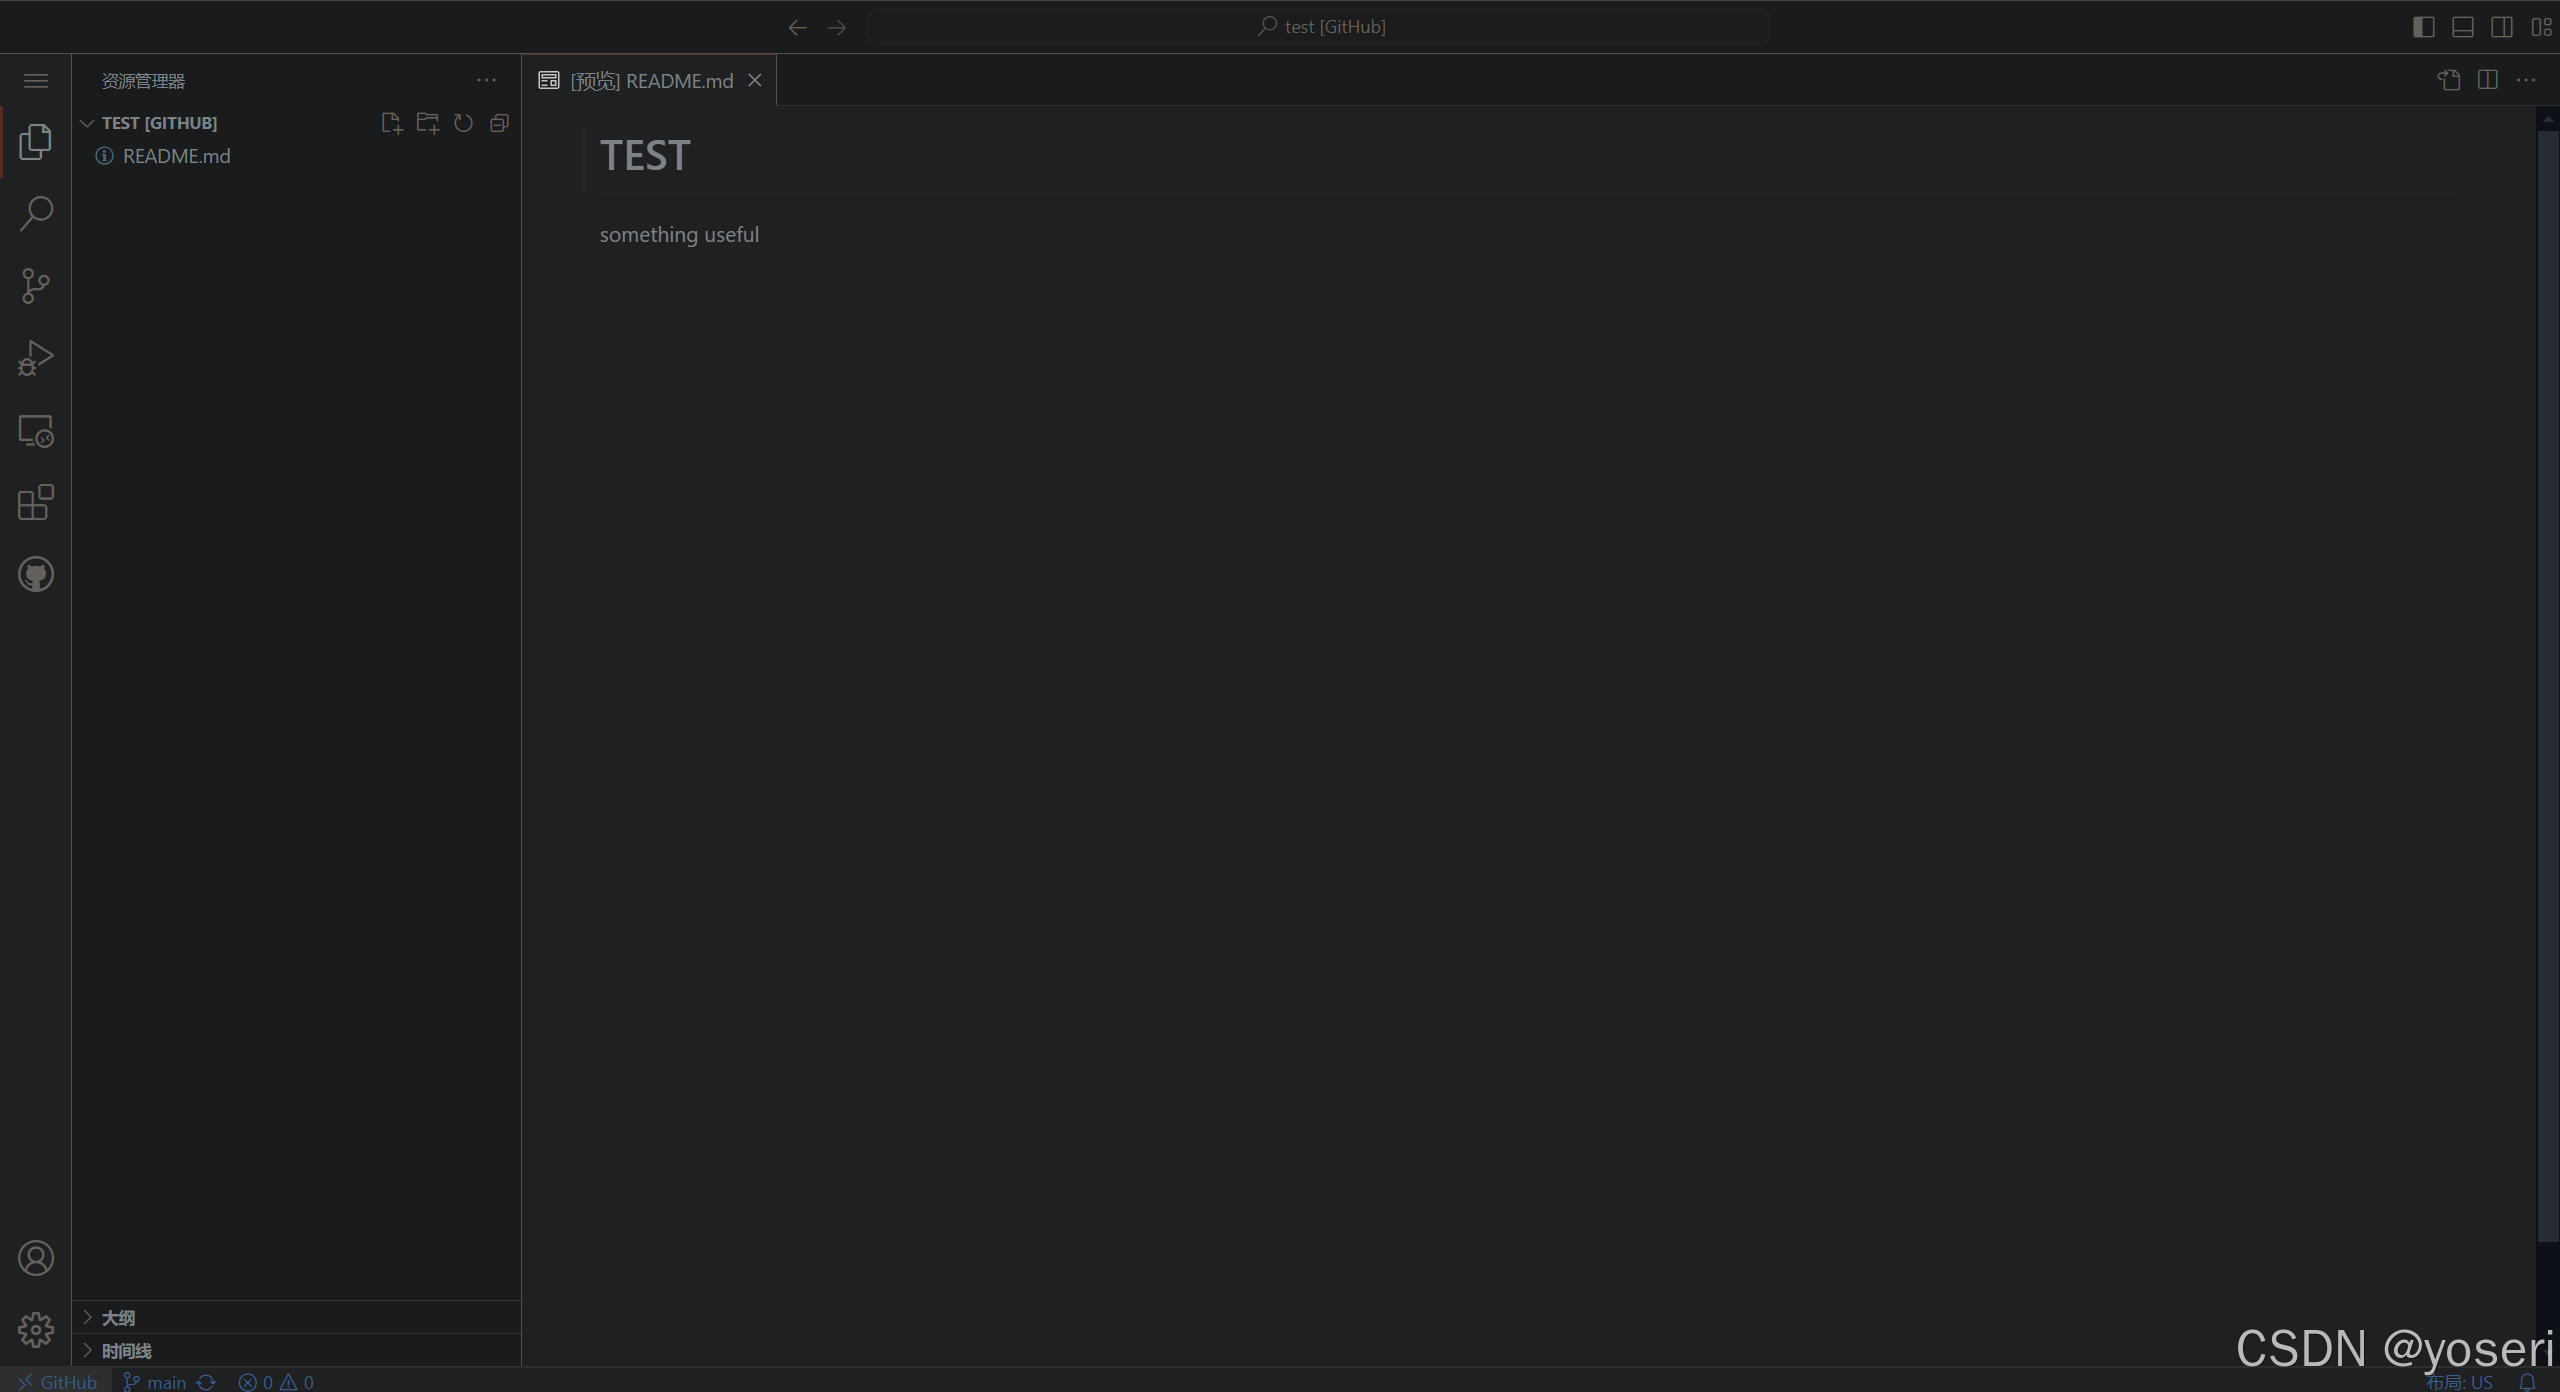Viewport: 2560px width, 1392px height.
Task: Open the Extensions view
Action: [36, 502]
